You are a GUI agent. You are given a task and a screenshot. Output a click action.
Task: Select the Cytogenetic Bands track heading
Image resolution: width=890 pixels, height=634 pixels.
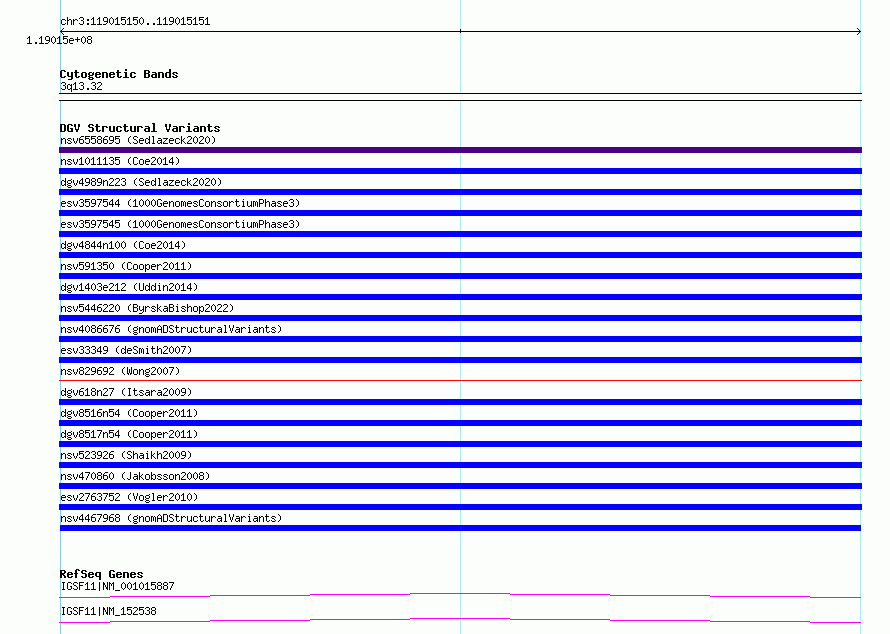[119, 74]
